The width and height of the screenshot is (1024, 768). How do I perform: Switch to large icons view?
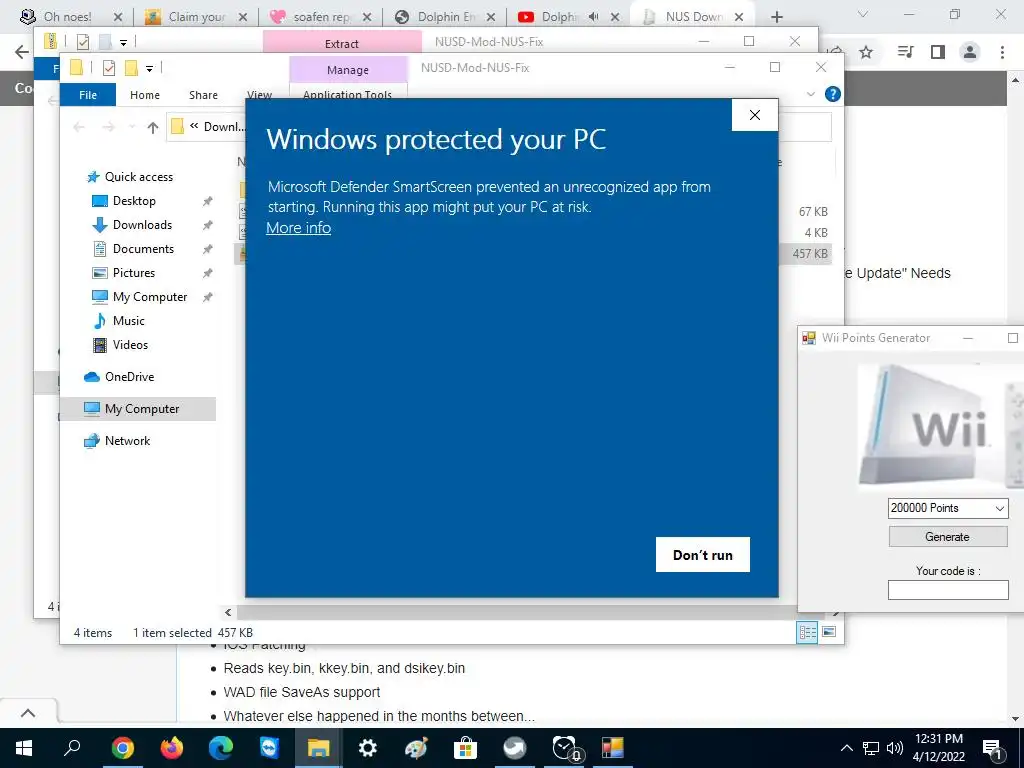pyautogui.click(x=829, y=632)
